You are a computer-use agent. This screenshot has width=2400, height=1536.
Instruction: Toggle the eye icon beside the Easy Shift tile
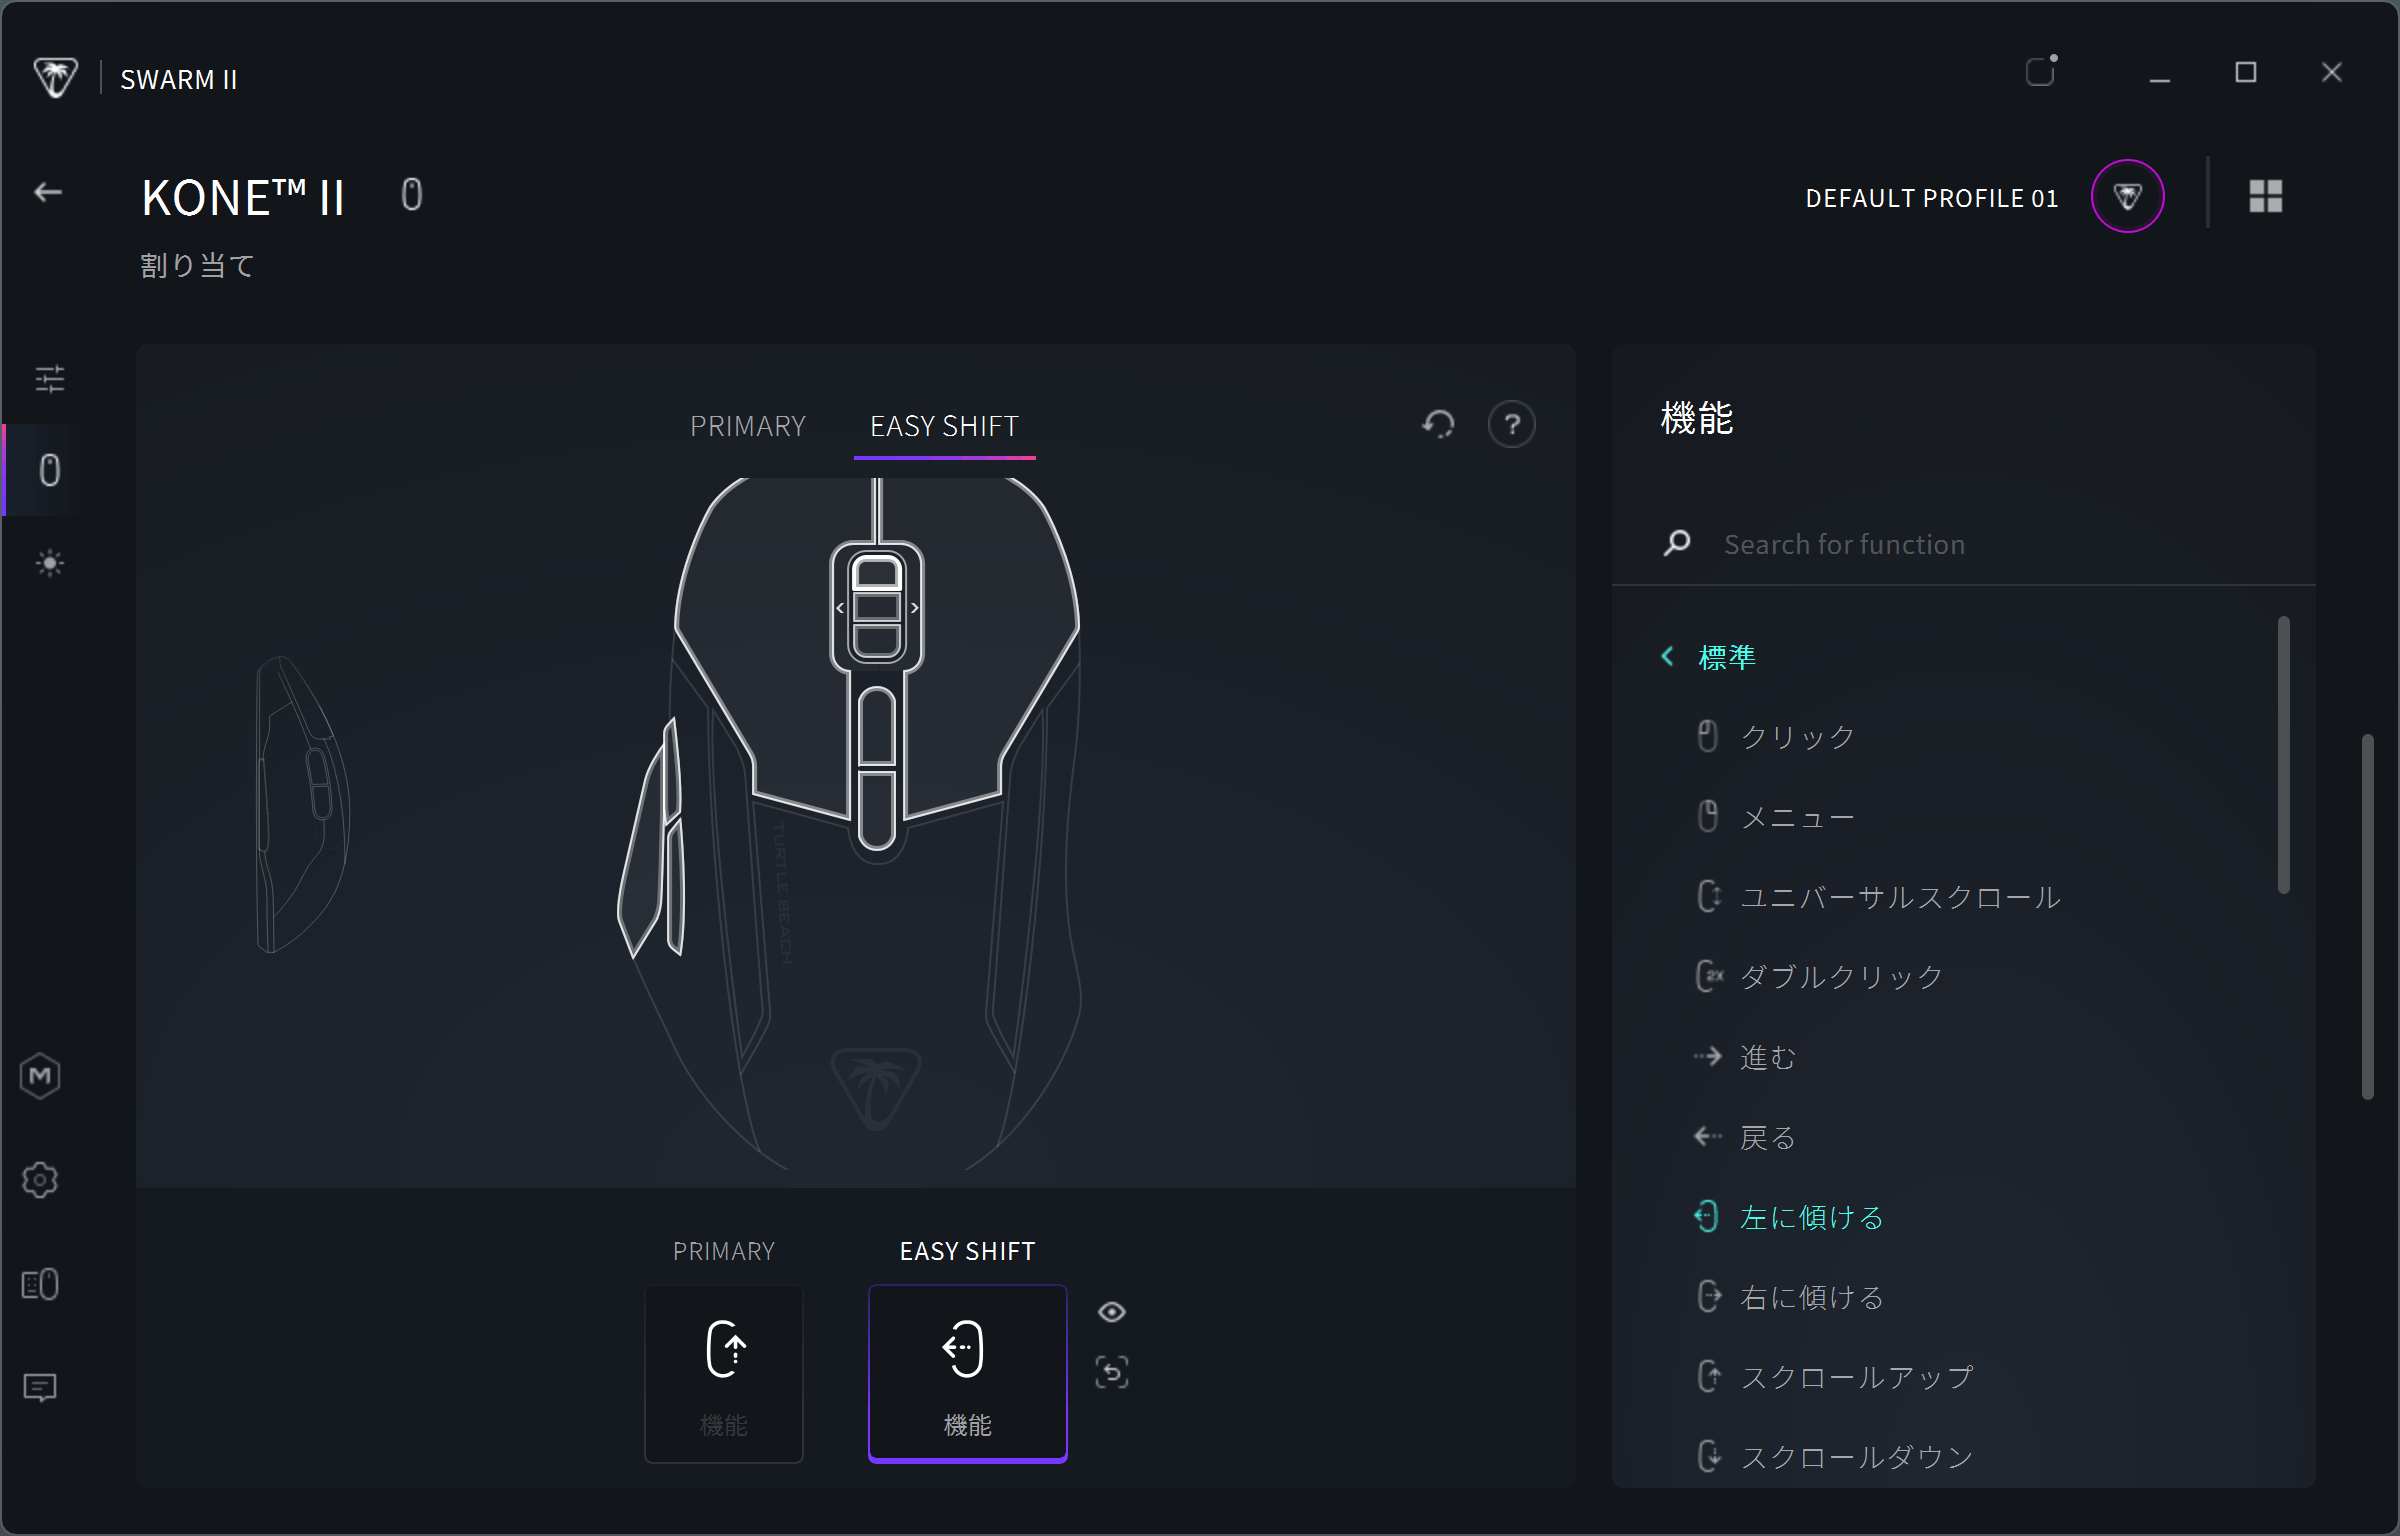pyautogui.click(x=1112, y=1312)
